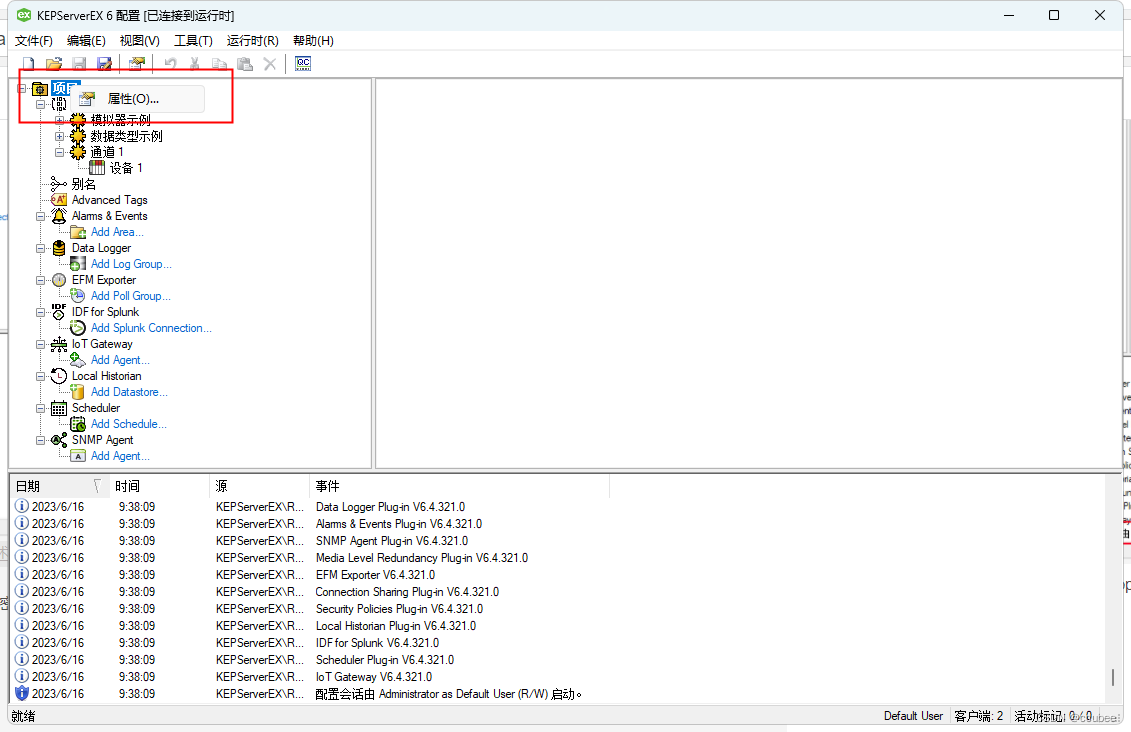Click Add Agent... under IoT Gateway
The width and height of the screenshot is (1131, 732).
[120, 360]
